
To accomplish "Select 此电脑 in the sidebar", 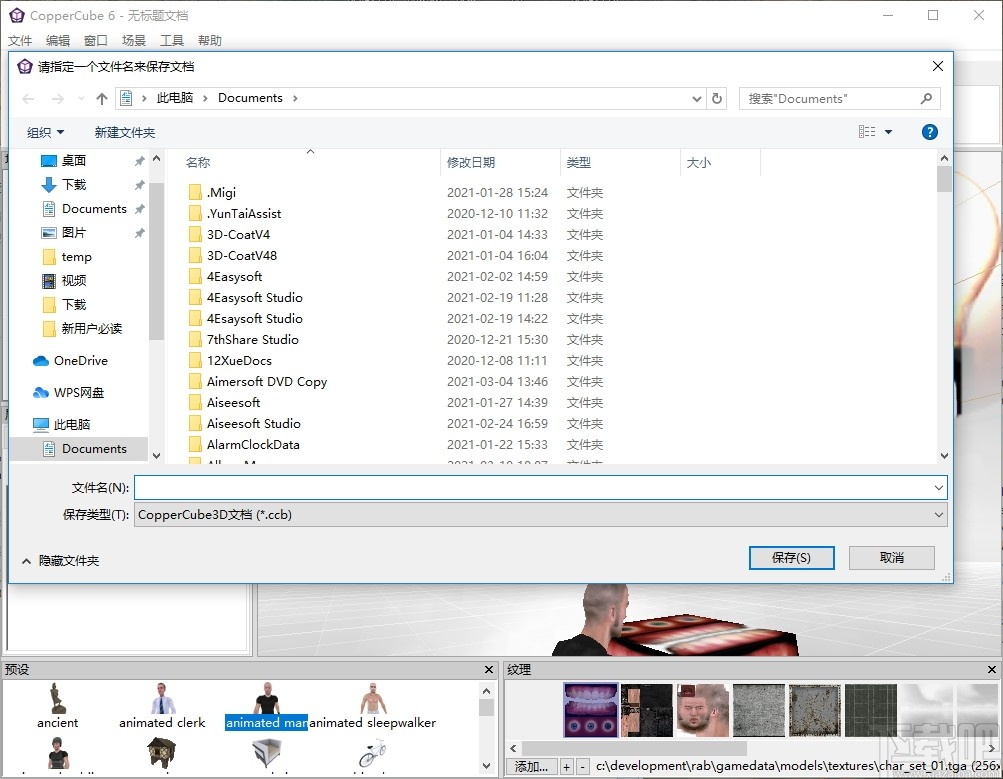I will [72, 425].
